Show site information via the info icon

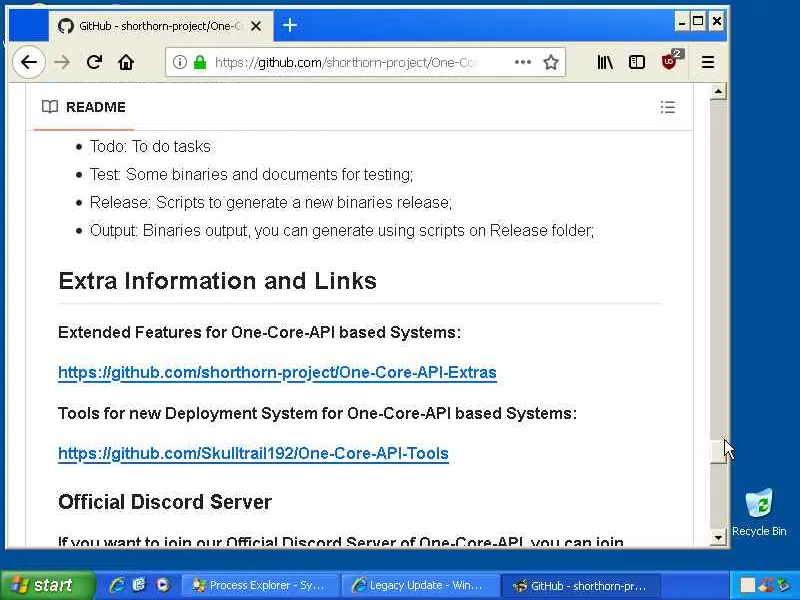(179, 62)
